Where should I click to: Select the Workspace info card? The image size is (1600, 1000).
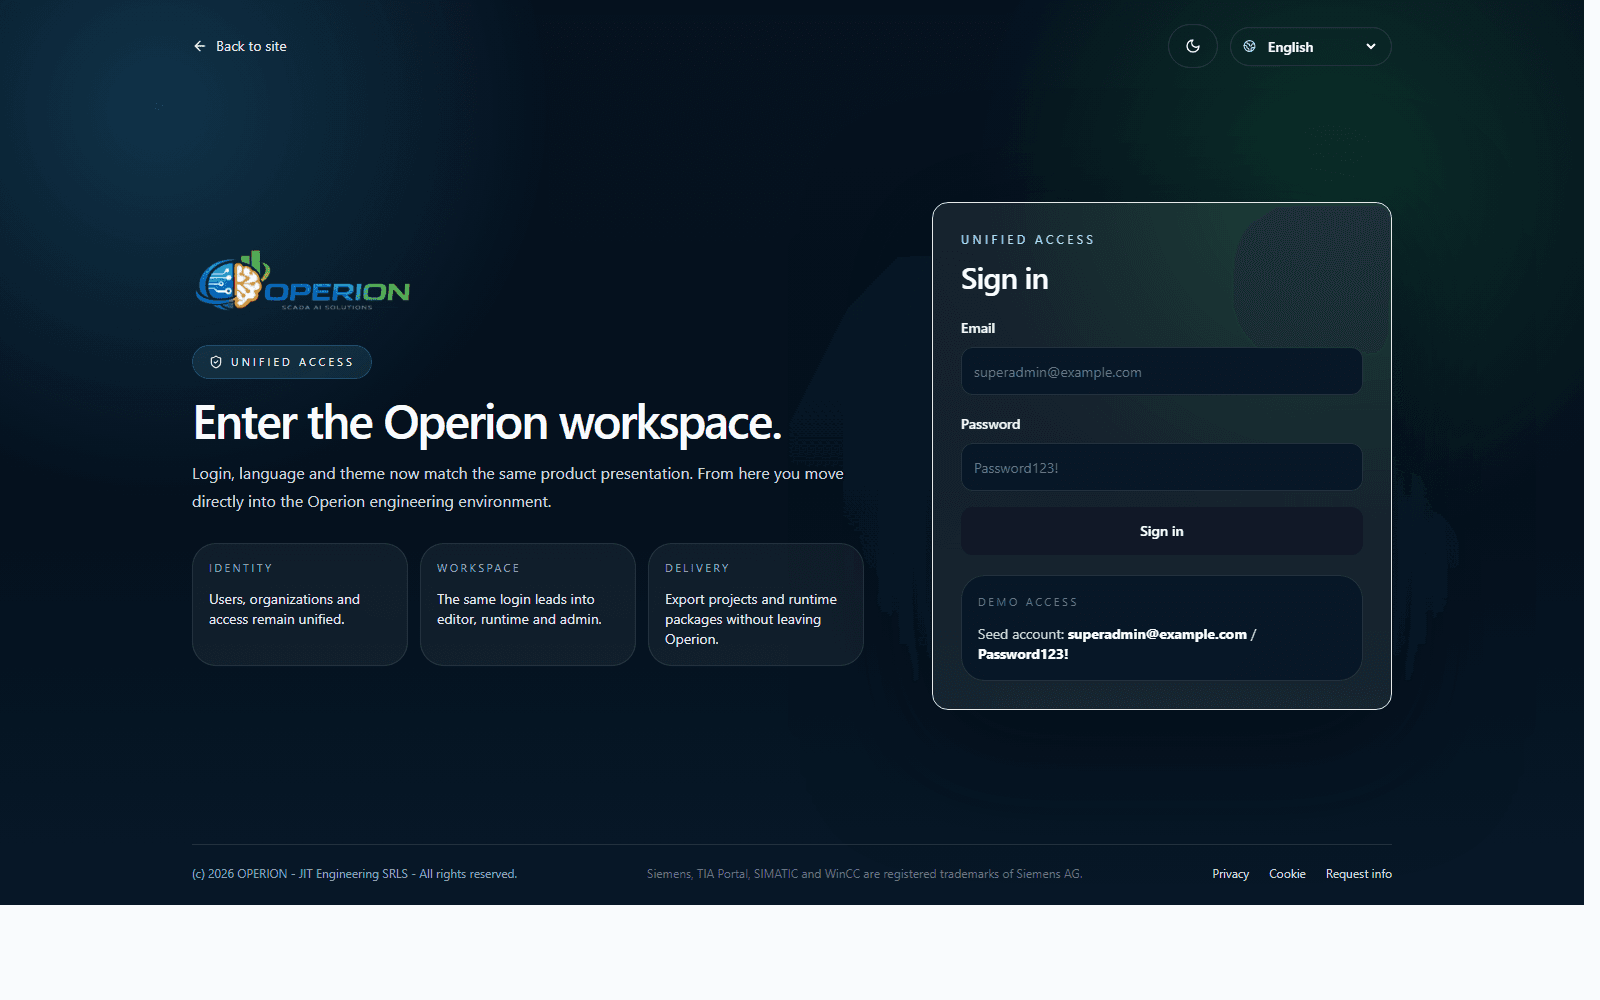[x=527, y=604]
